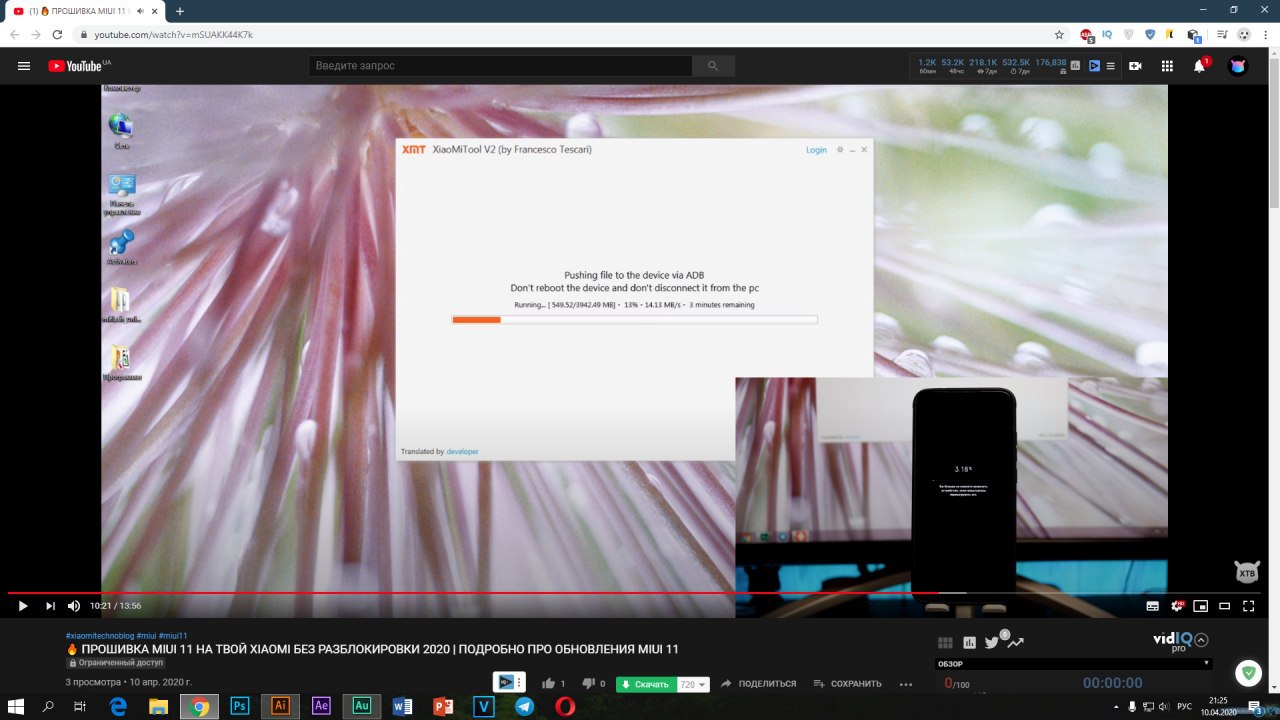Open the three-dot more actions menu

click(906, 684)
